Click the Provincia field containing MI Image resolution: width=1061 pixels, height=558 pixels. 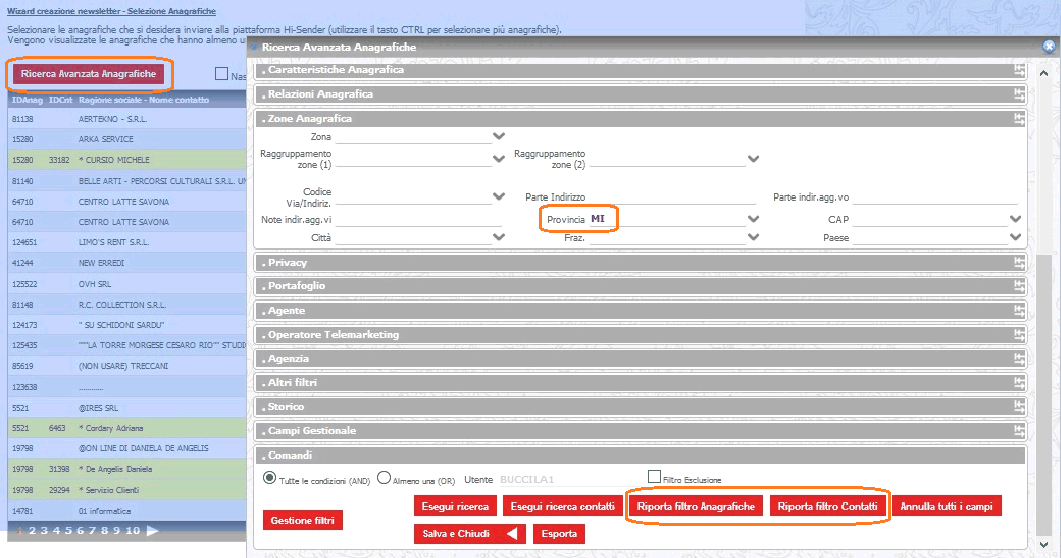coord(667,219)
